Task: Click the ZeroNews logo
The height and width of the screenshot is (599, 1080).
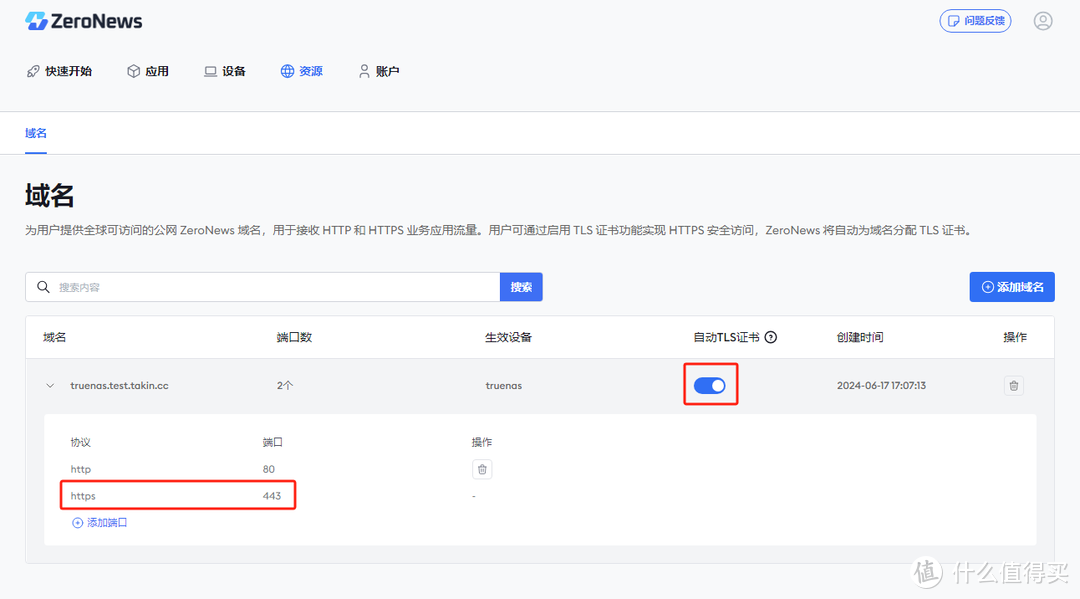Action: click(x=84, y=20)
